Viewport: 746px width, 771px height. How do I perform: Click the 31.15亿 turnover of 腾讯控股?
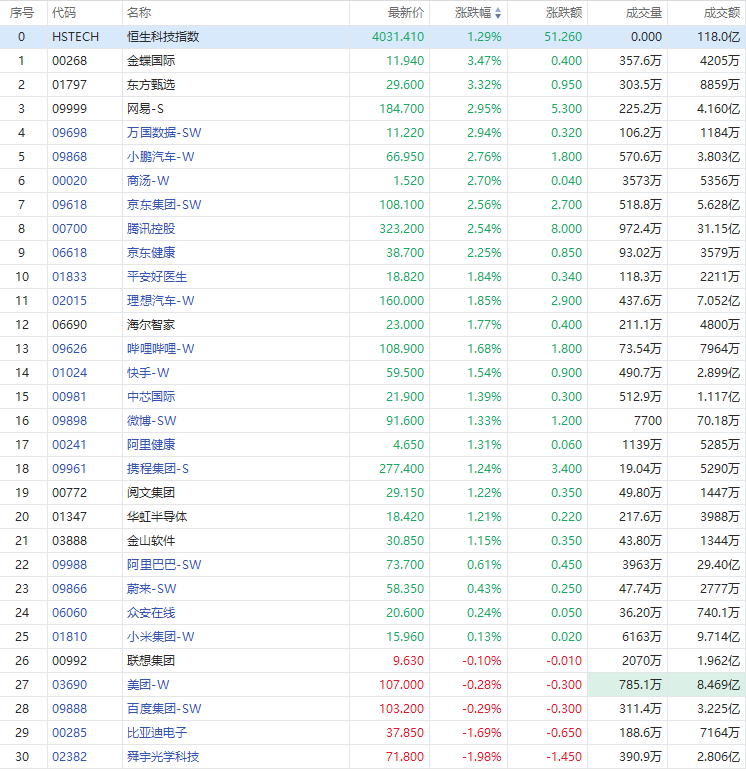718,229
